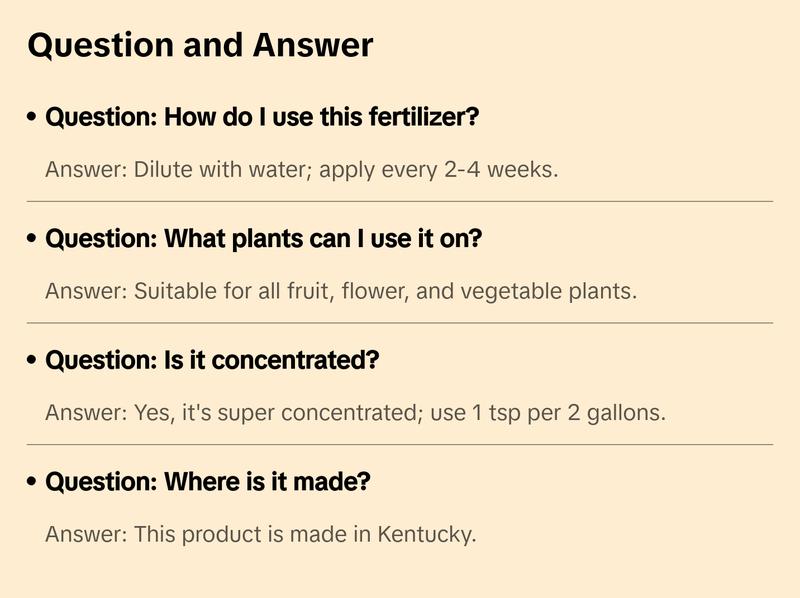Click the "Question and Answer" heading
Image resolution: width=800 pixels, height=598 pixels.
(x=200, y=46)
